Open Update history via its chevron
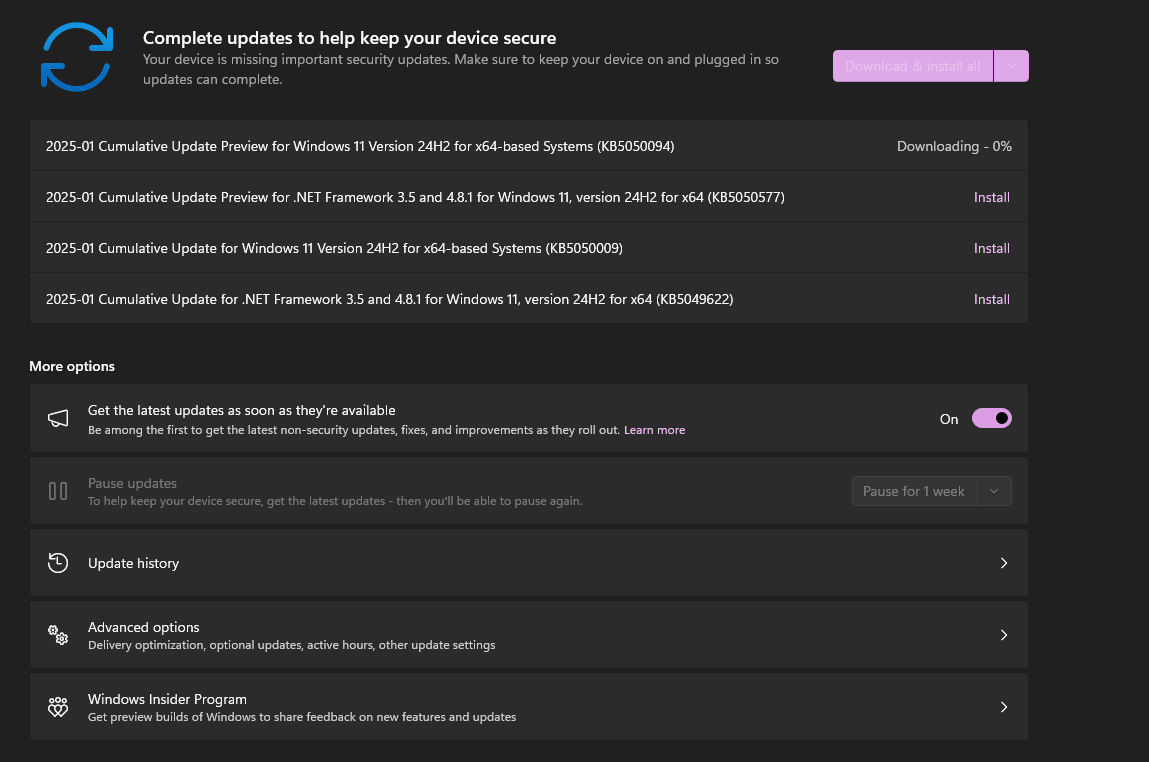The width and height of the screenshot is (1149, 762). click(x=1004, y=563)
